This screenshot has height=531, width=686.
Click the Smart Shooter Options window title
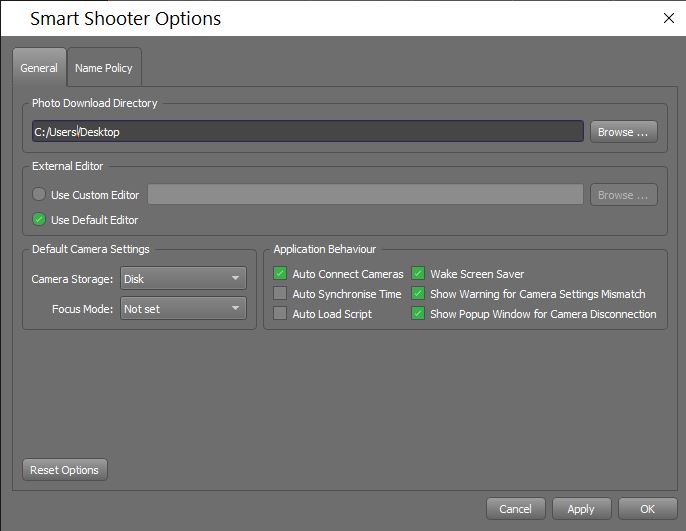click(126, 18)
